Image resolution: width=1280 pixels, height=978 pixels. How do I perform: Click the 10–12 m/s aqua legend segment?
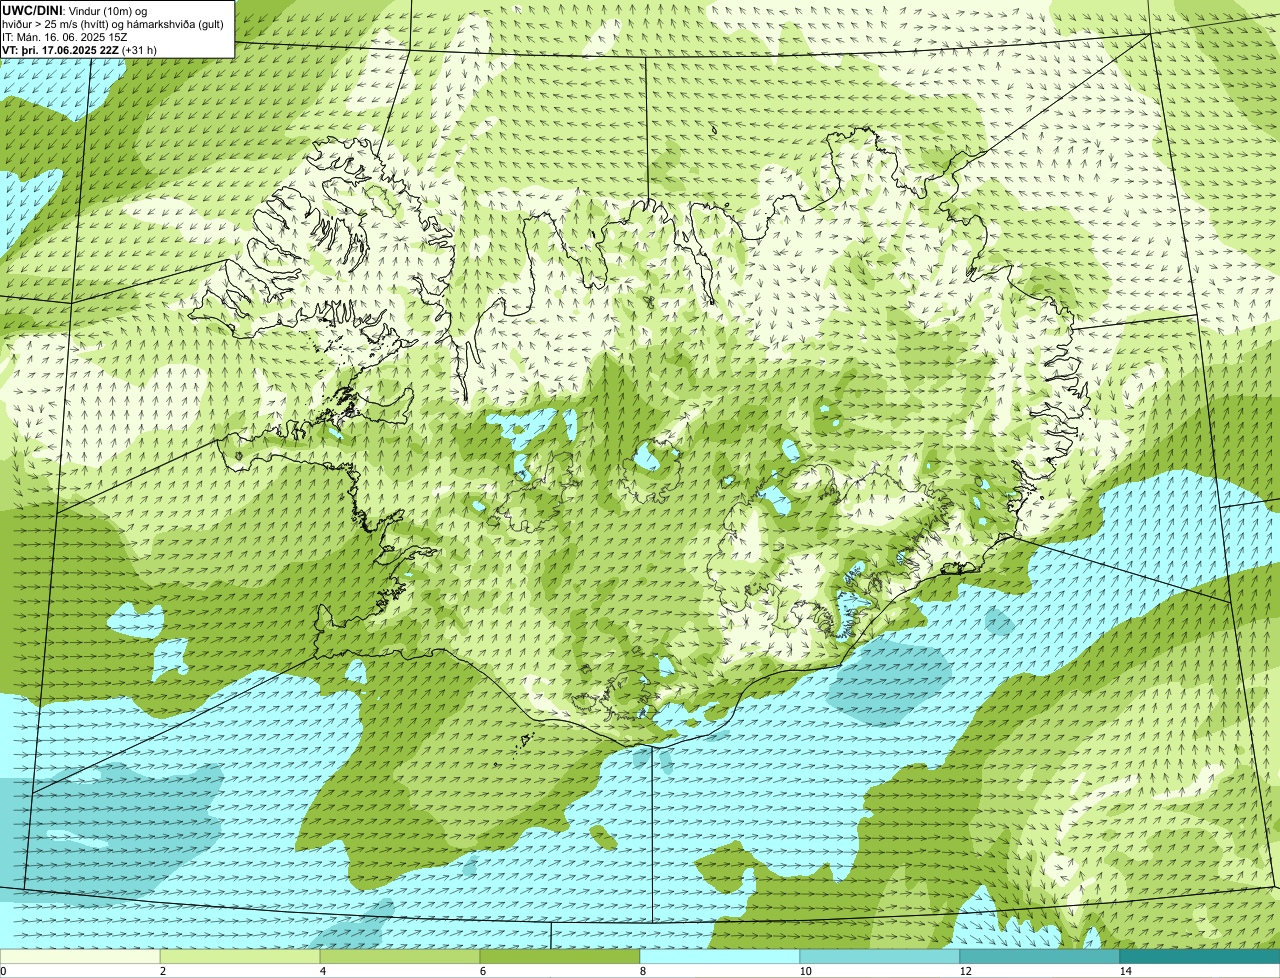tap(880, 956)
